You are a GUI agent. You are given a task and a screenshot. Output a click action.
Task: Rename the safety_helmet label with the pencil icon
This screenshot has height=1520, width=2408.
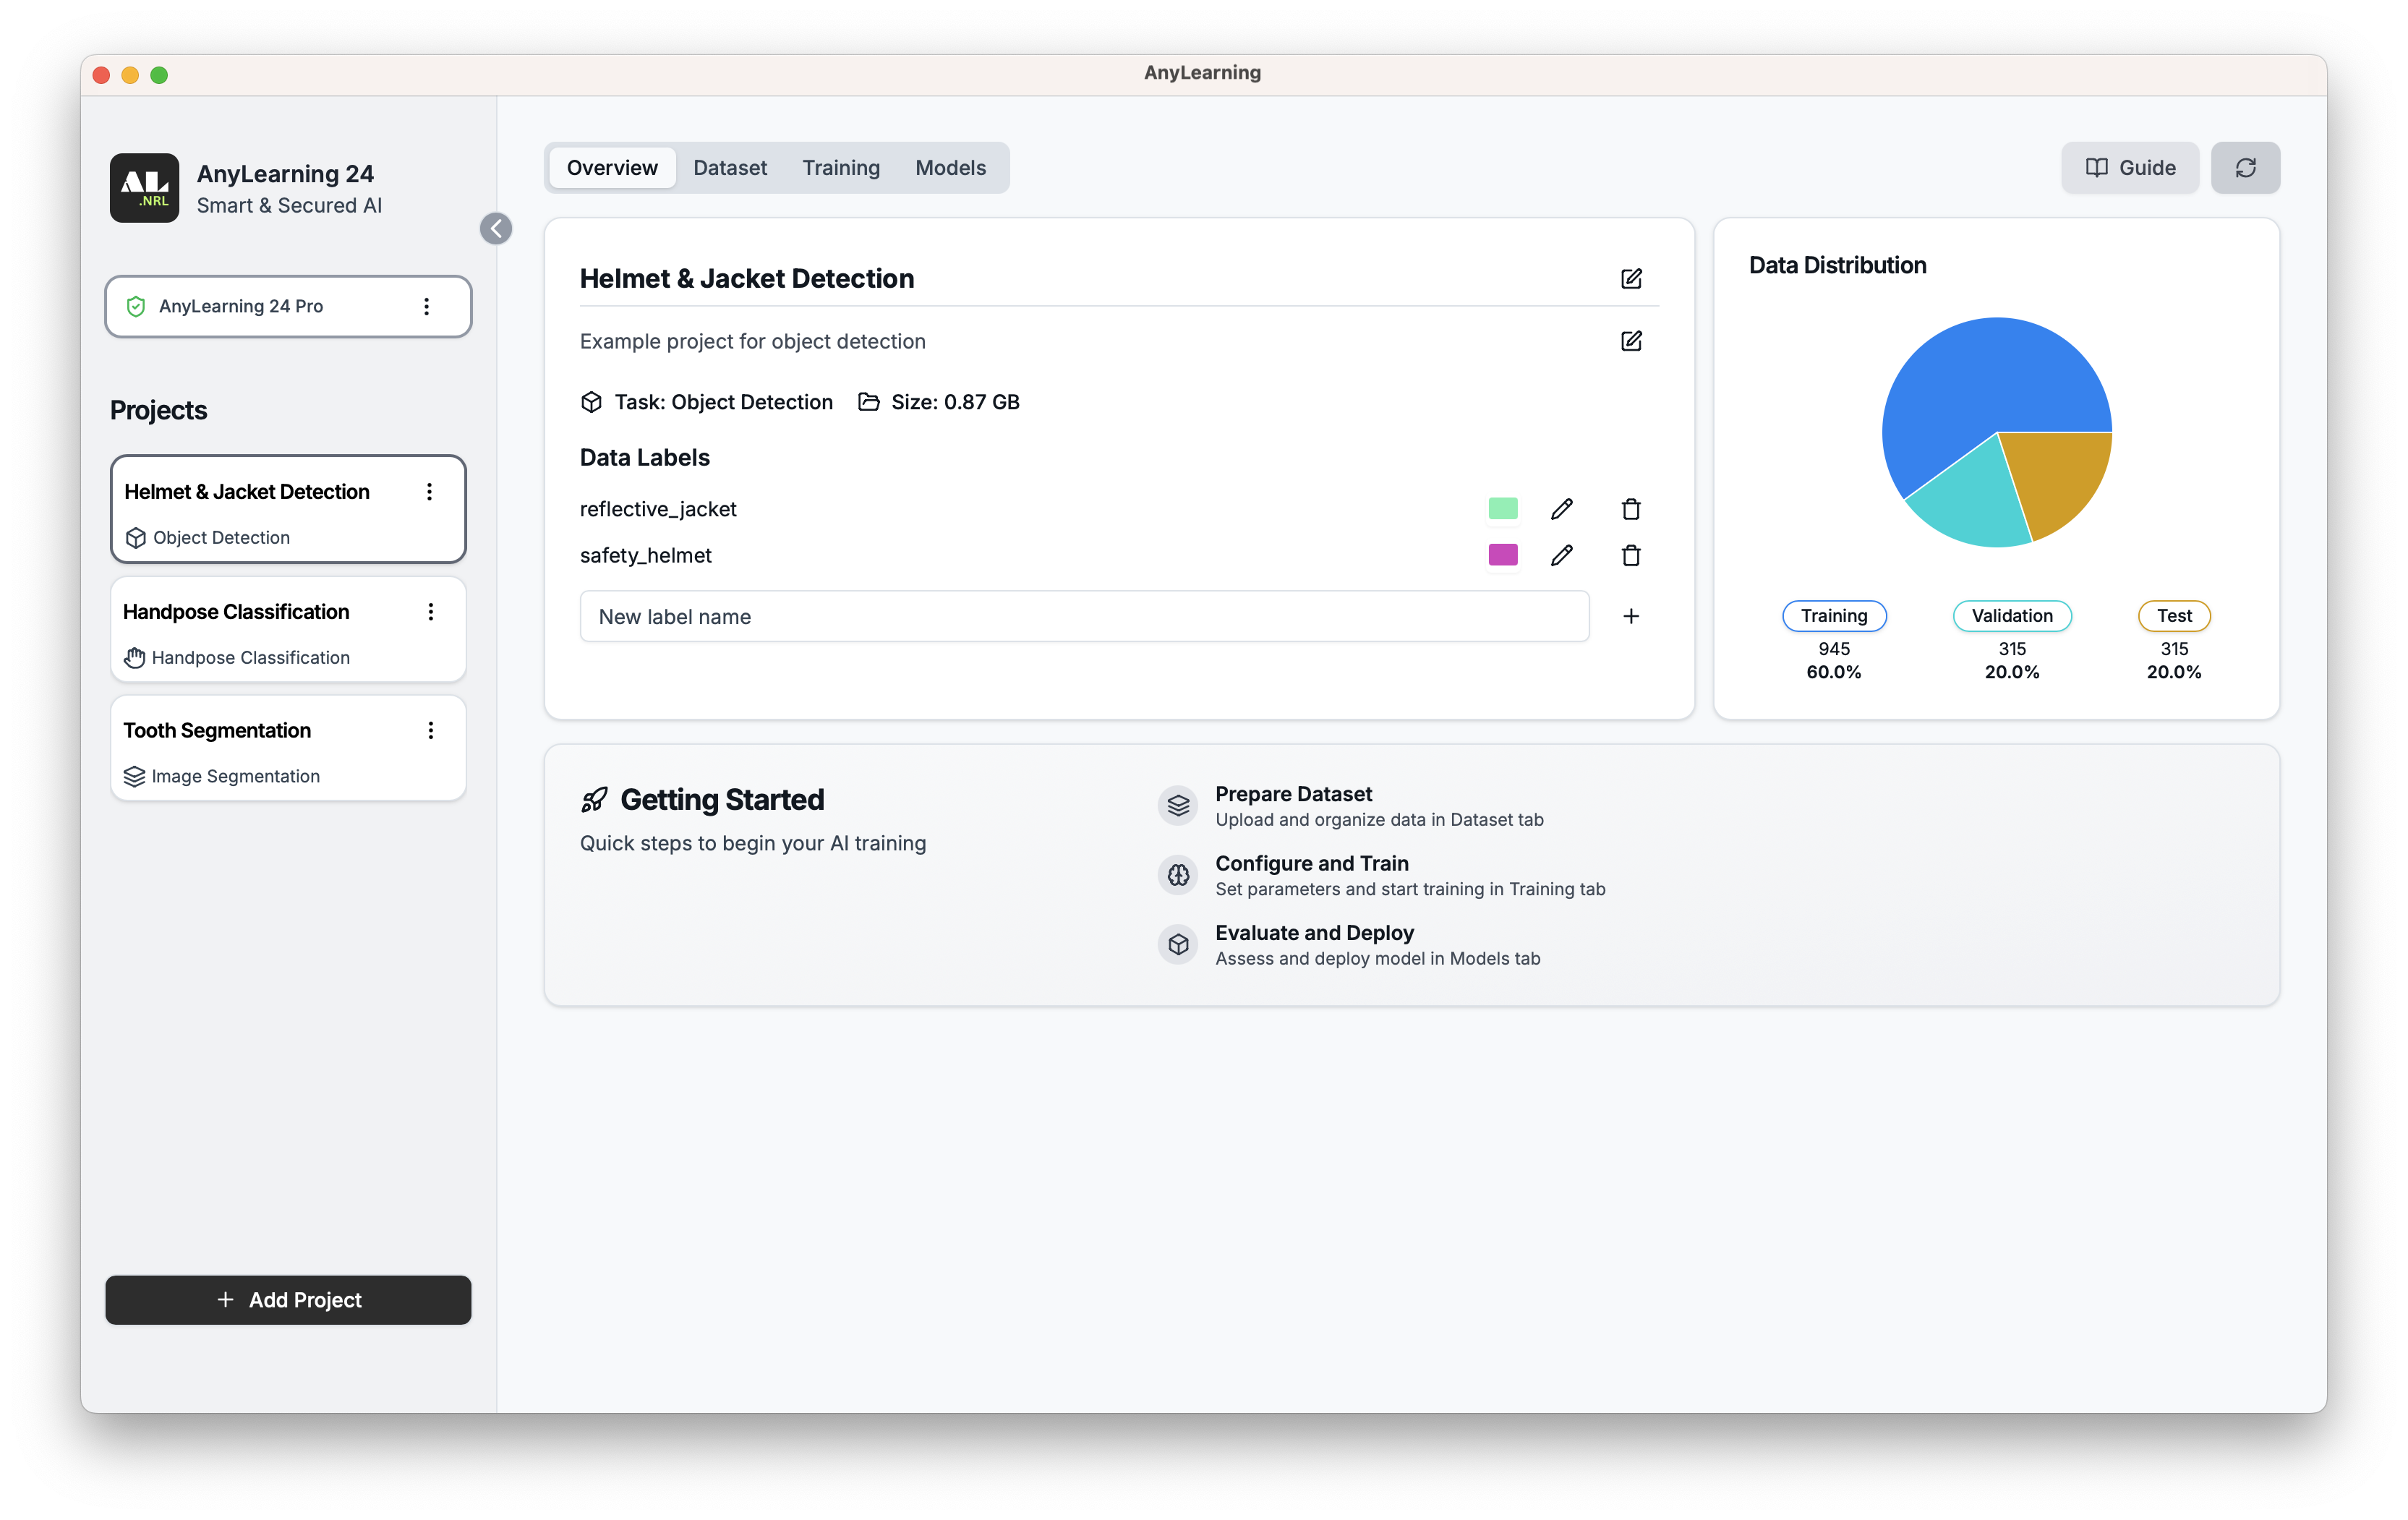pyautogui.click(x=1561, y=555)
